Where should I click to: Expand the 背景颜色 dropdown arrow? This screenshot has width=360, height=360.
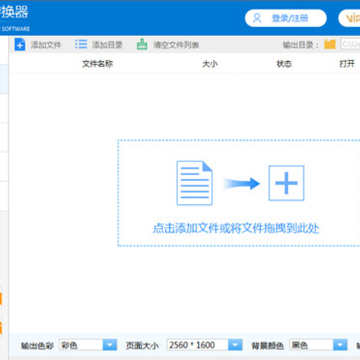pyautogui.click(x=340, y=345)
